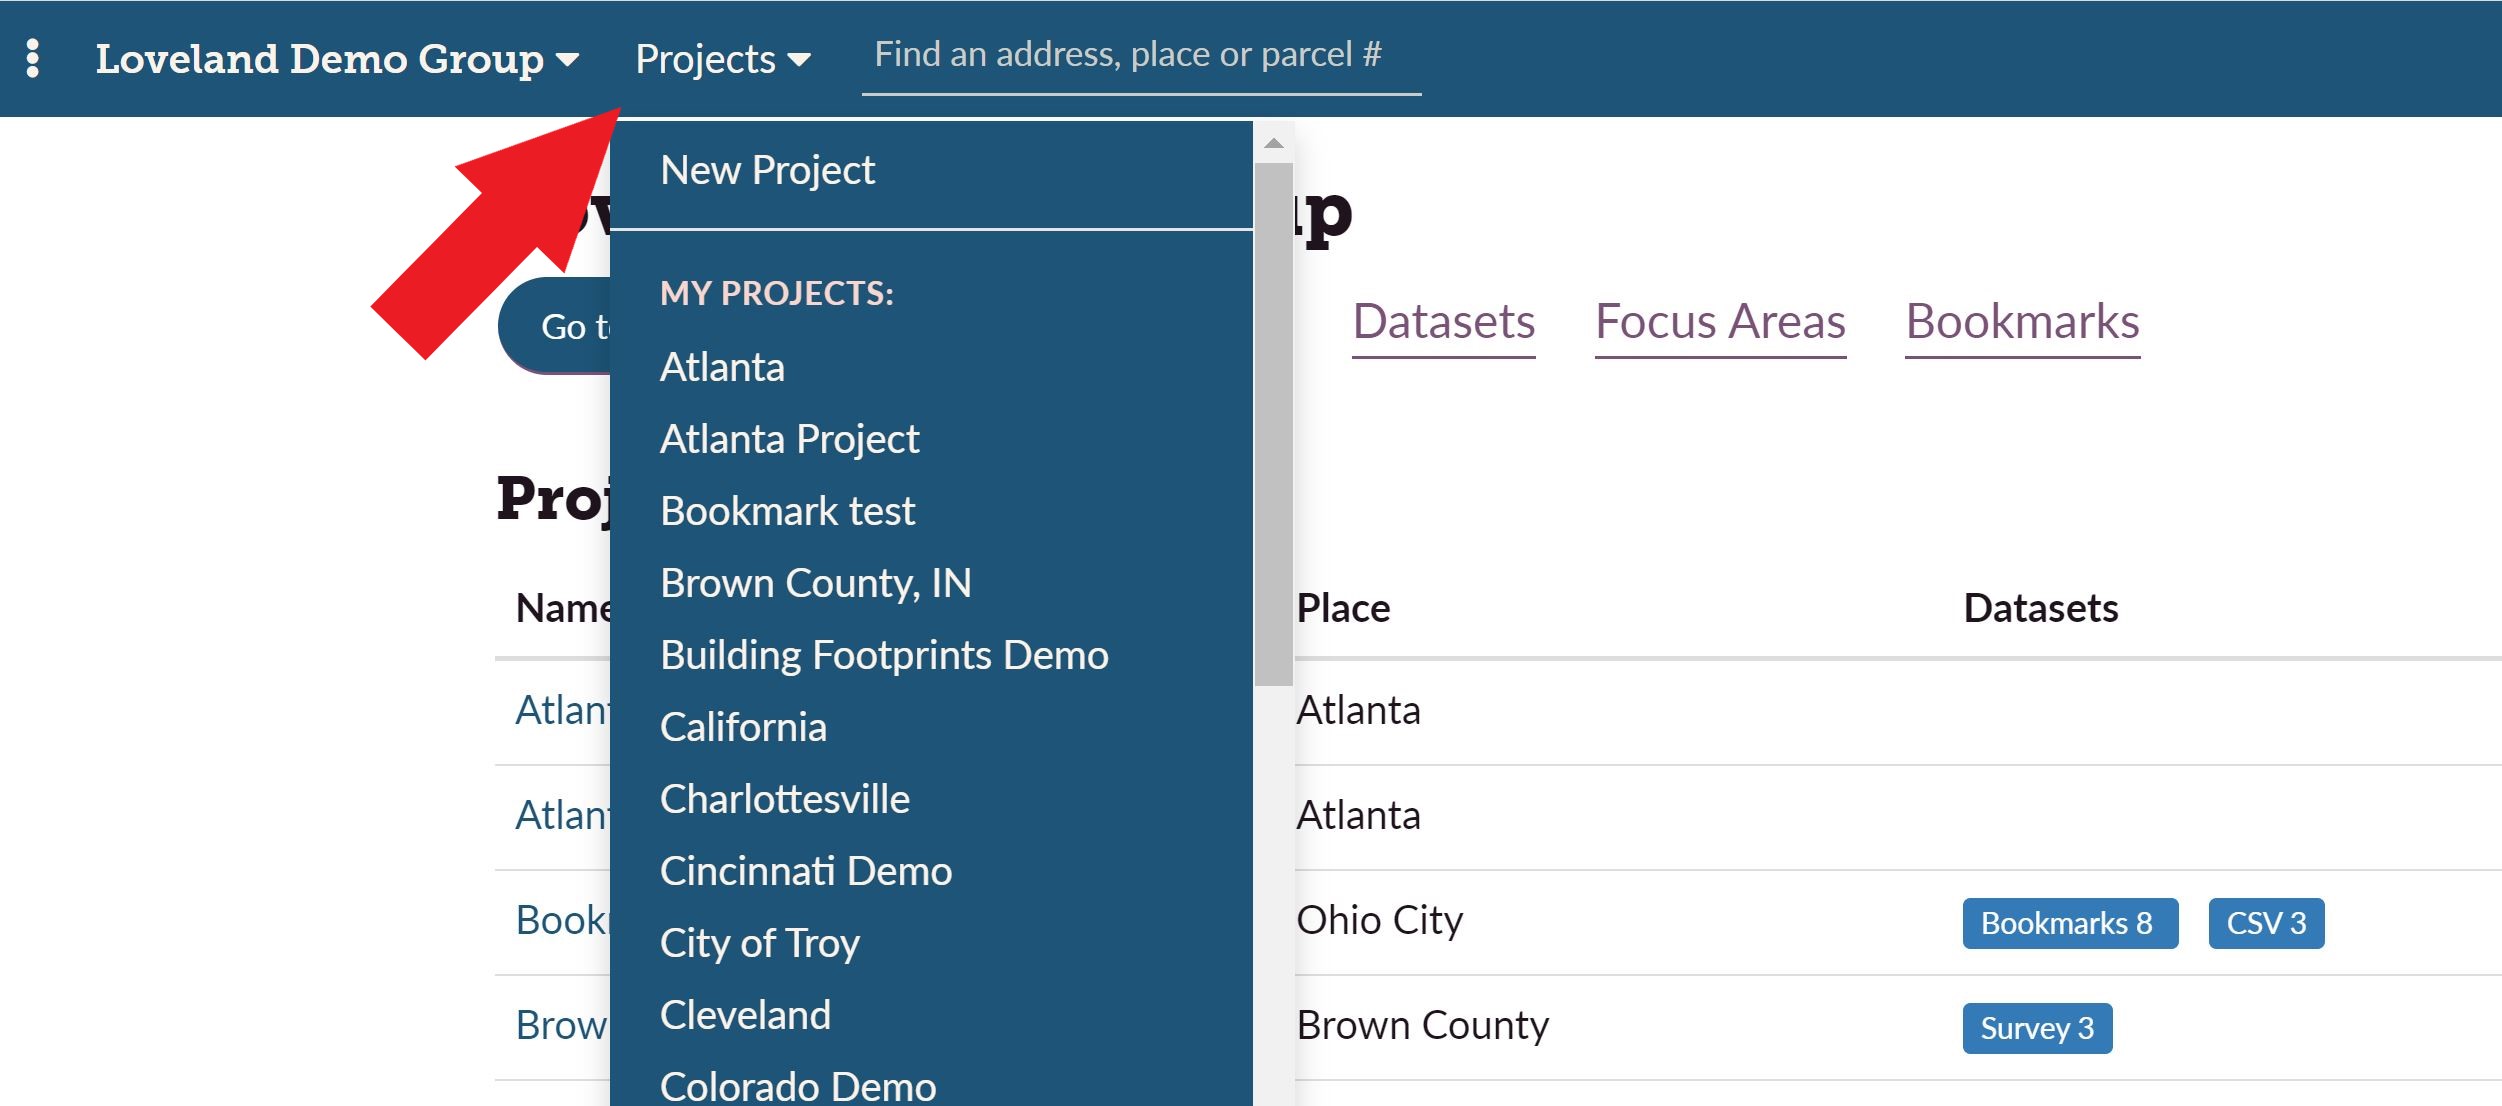
Task: Click the Survey 3 dataset badge
Action: [x=2037, y=1028]
